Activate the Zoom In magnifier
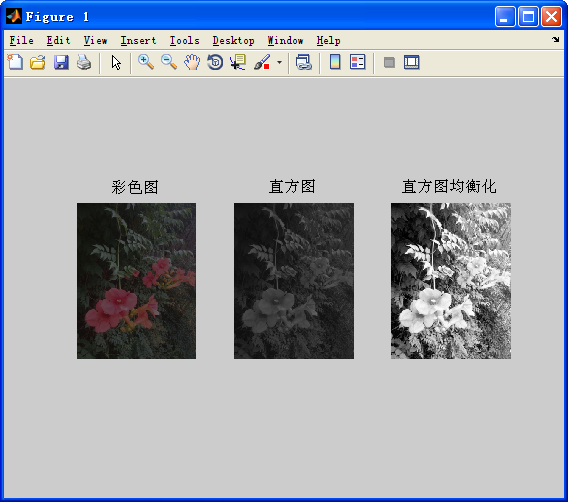This screenshot has width=568, height=502. 146,62
